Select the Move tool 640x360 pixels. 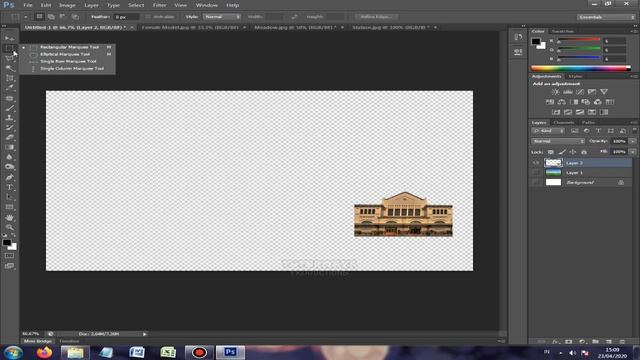[9, 38]
